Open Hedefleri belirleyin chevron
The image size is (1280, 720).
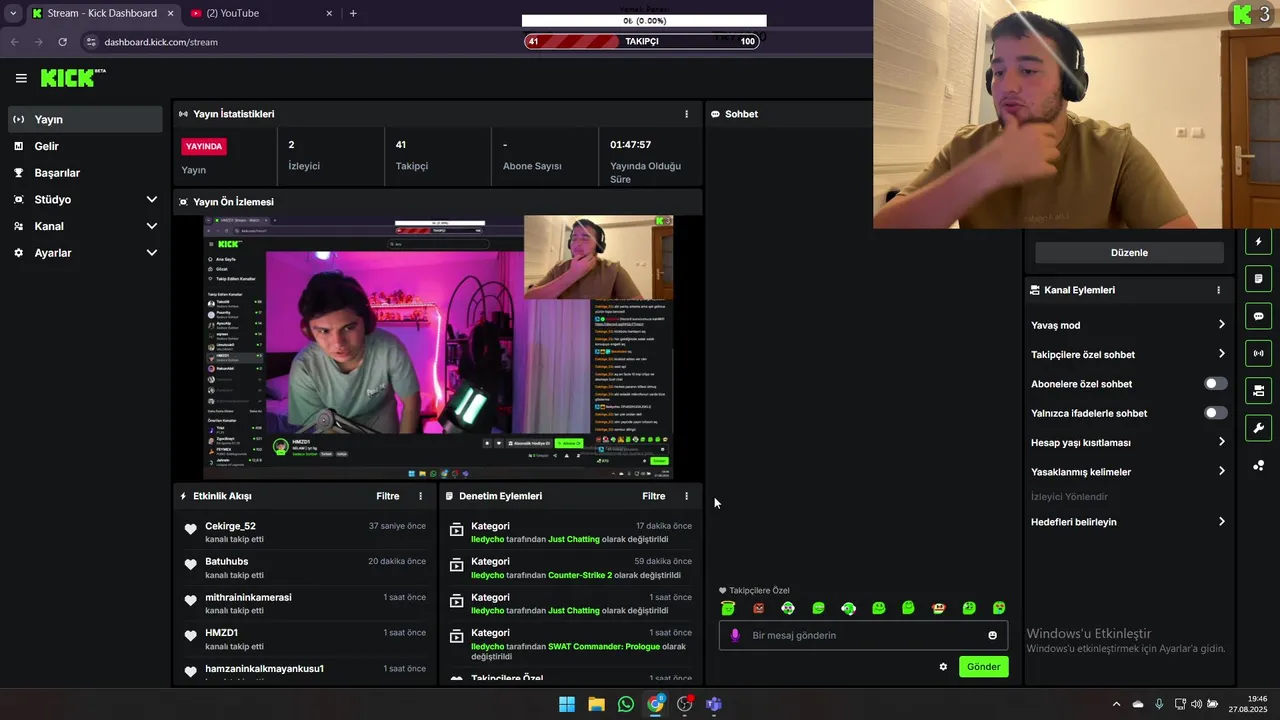pyautogui.click(x=1221, y=522)
